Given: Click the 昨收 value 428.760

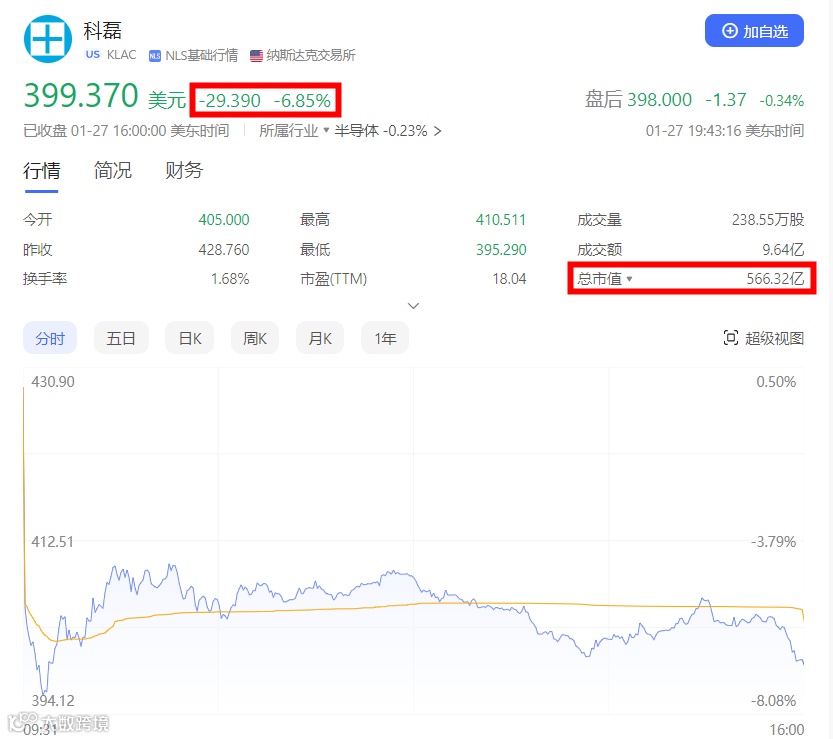Looking at the screenshot, I should coord(224,249).
